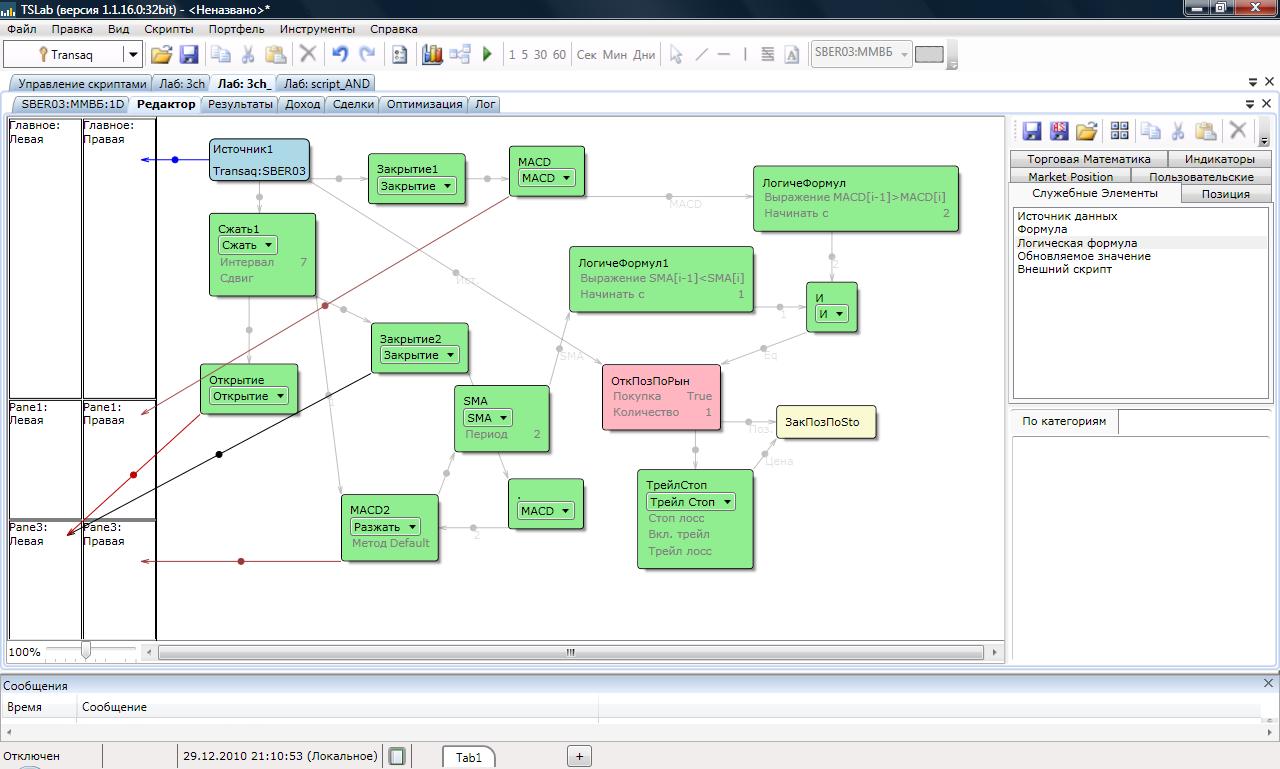Toggle the Мин timeframe button
1280x769 pixels.
[x=615, y=55]
